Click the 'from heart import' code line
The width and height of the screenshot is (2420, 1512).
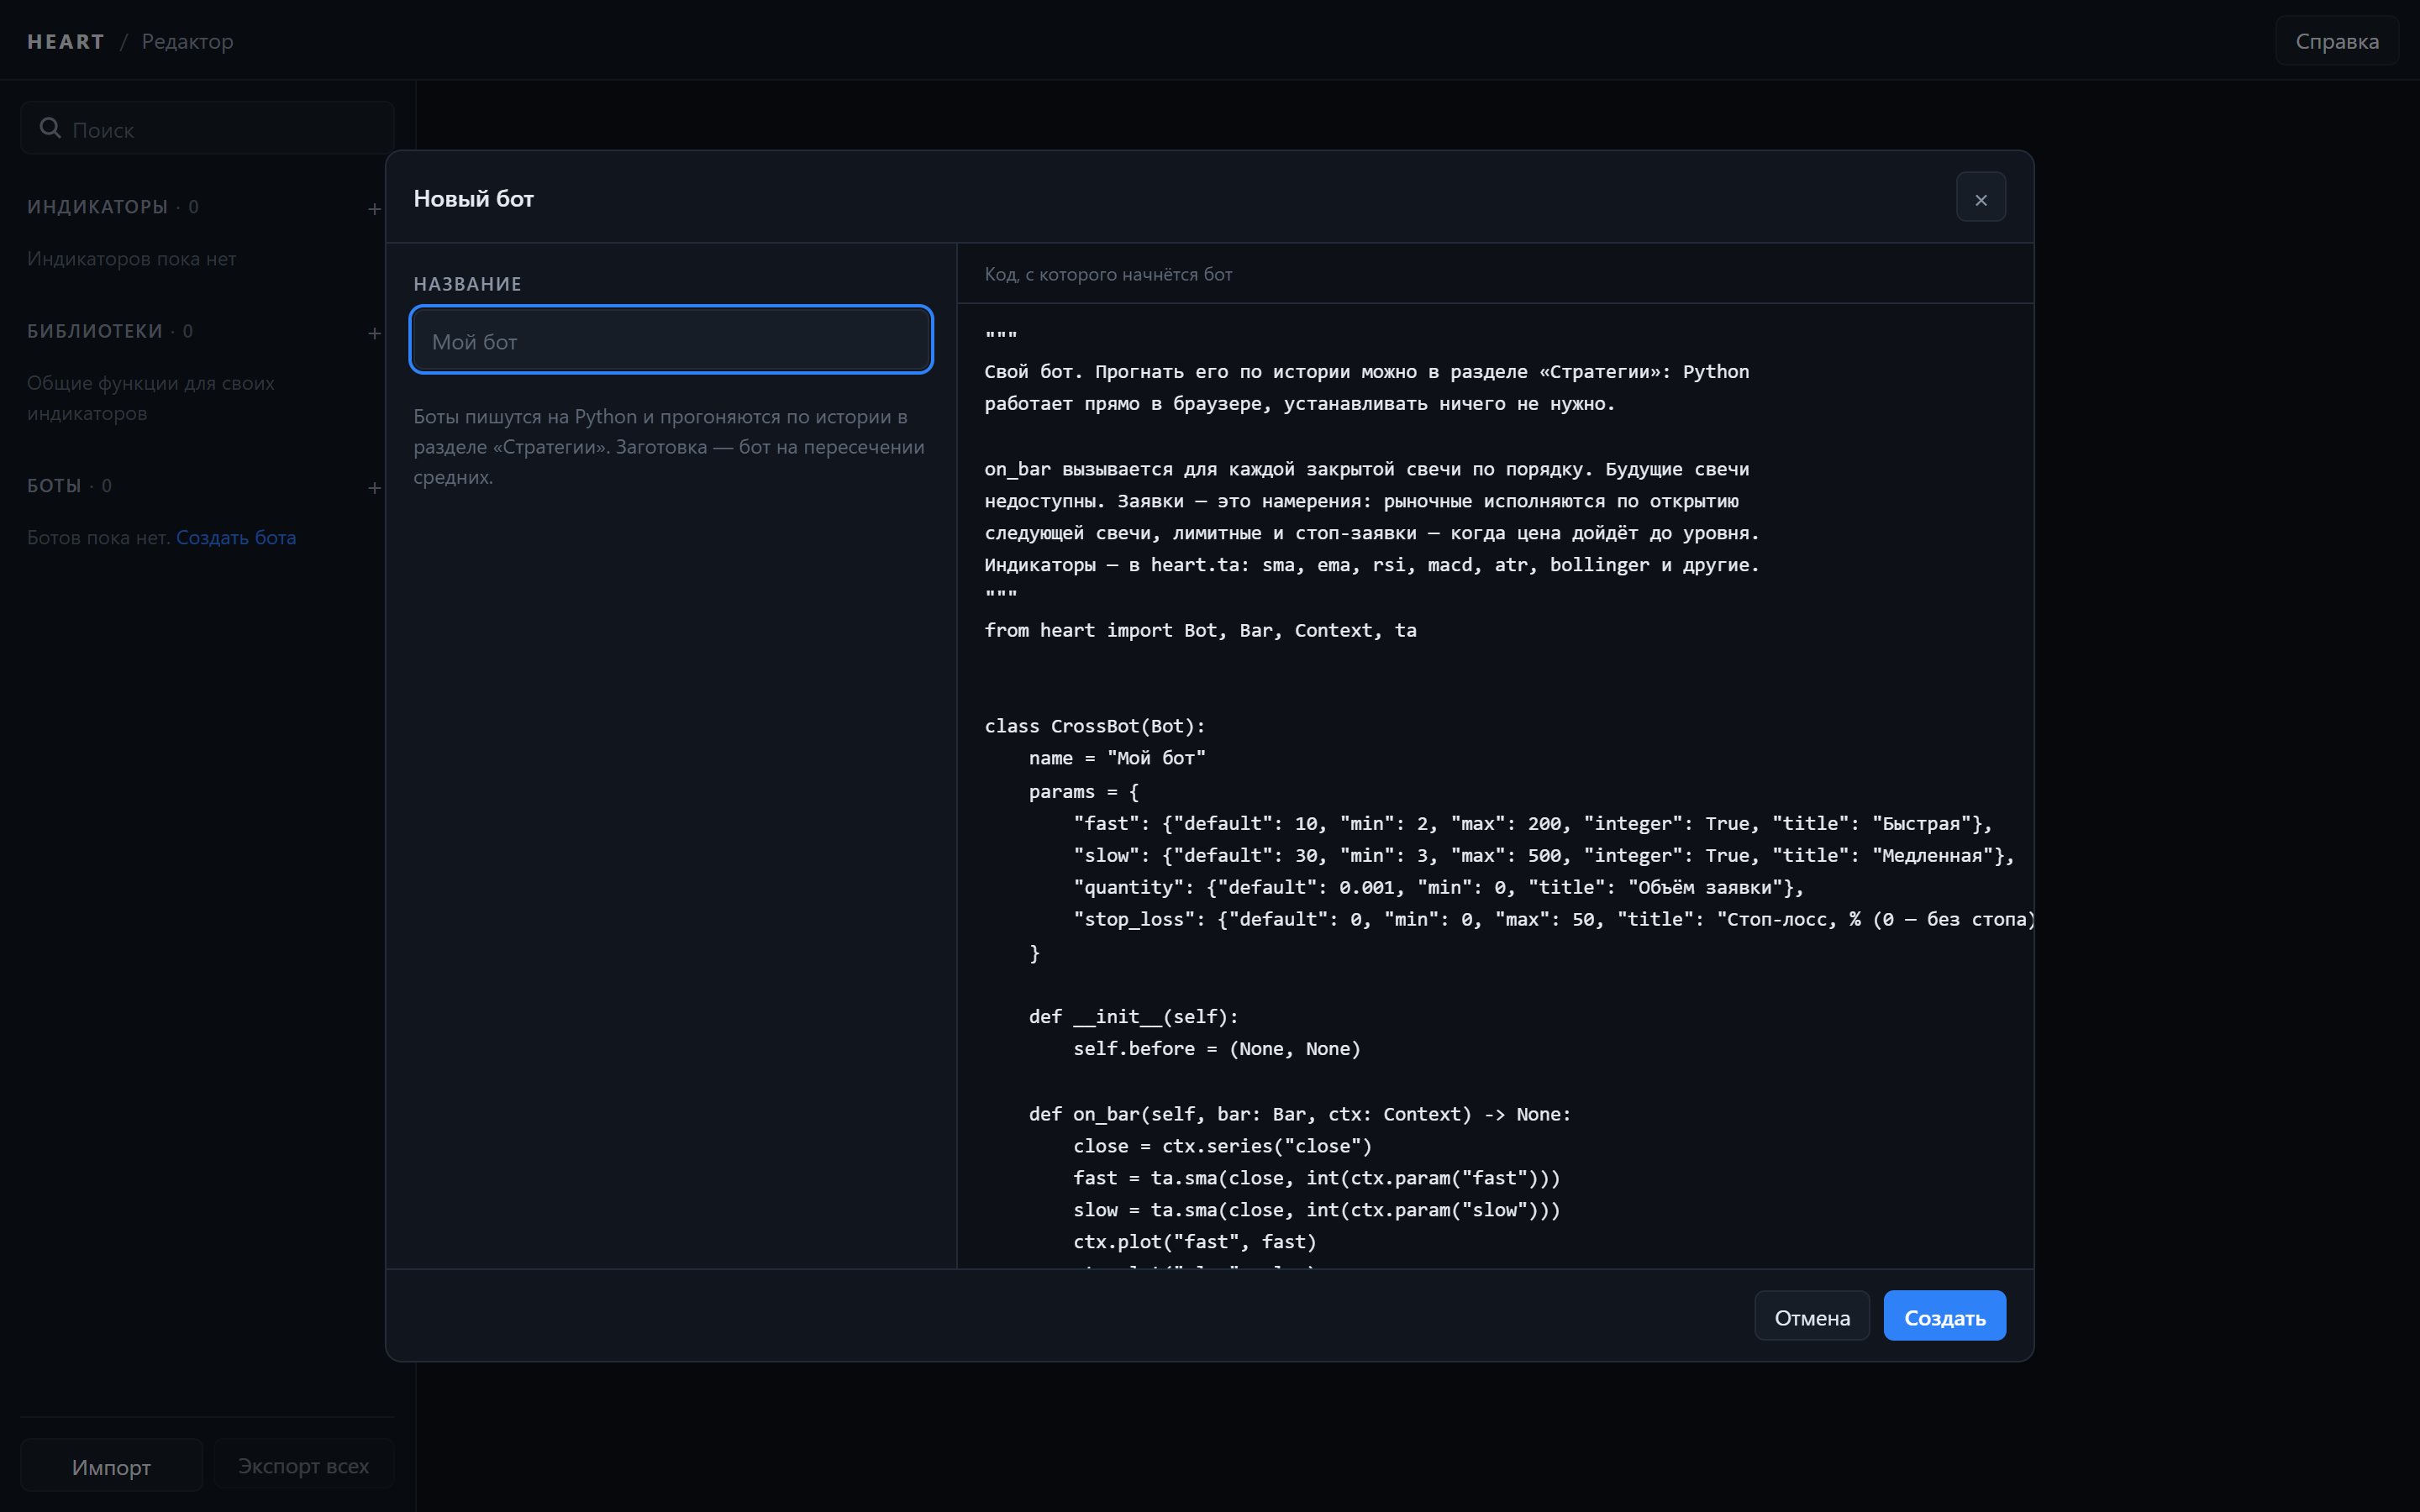1200,630
